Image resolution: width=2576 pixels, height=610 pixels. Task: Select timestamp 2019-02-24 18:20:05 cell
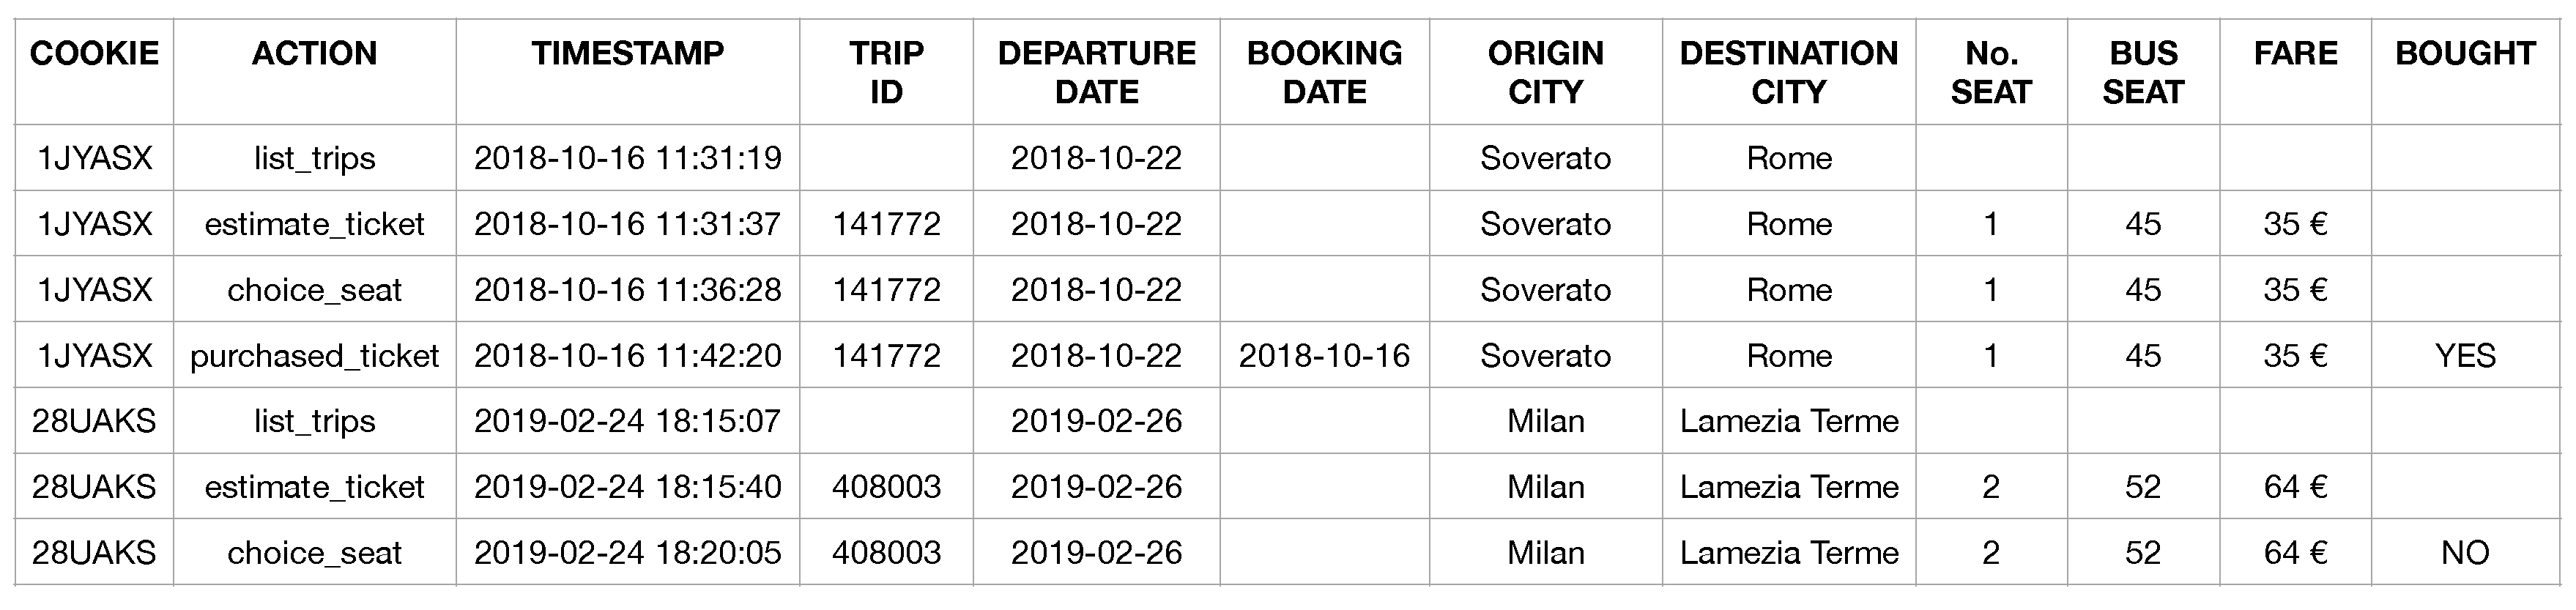click(627, 553)
